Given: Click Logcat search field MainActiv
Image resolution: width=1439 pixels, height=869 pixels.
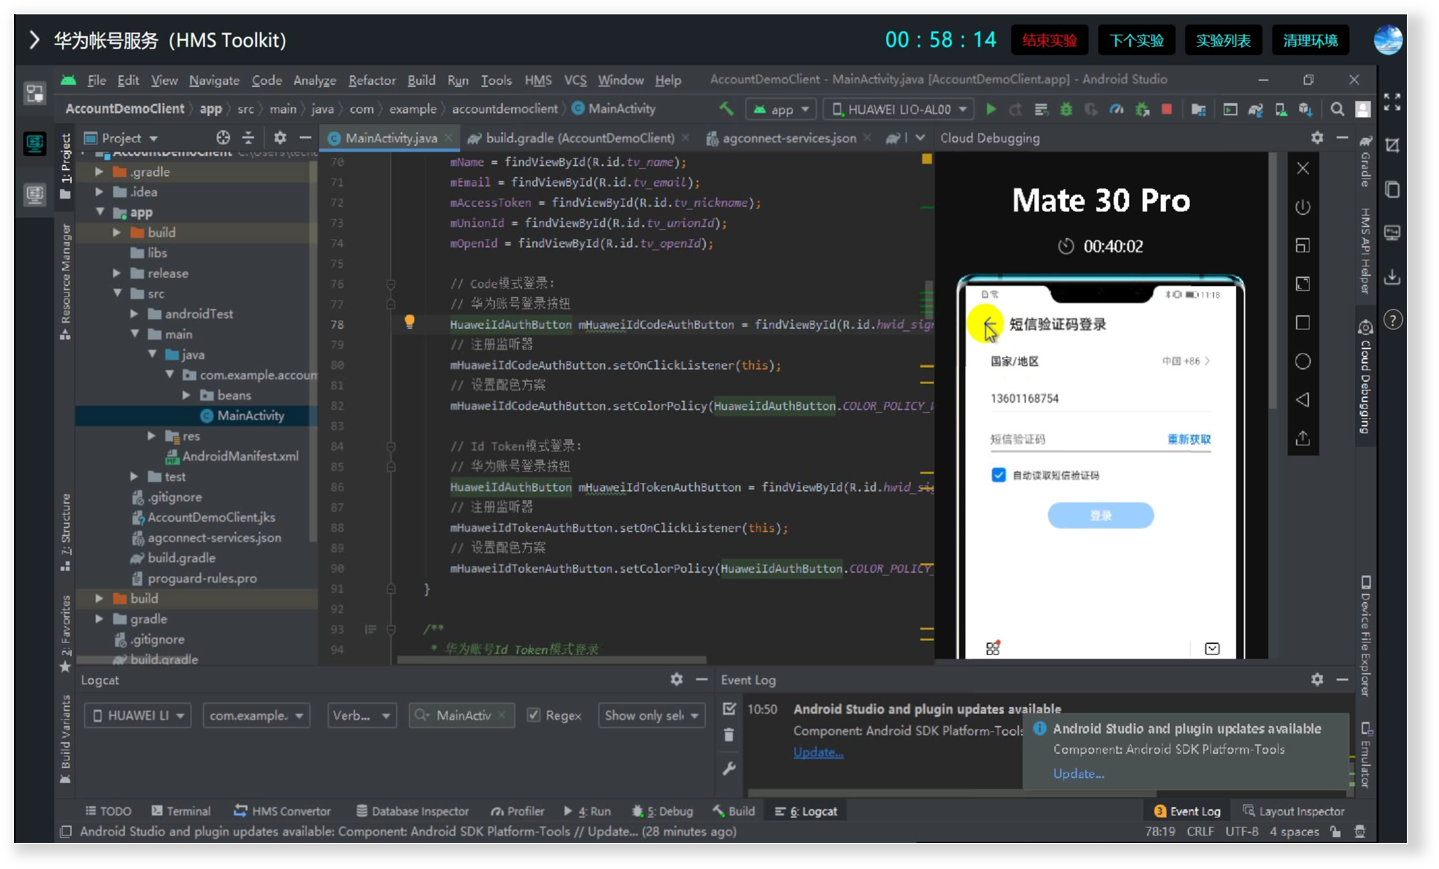Looking at the screenshot, I should [462, 715].
